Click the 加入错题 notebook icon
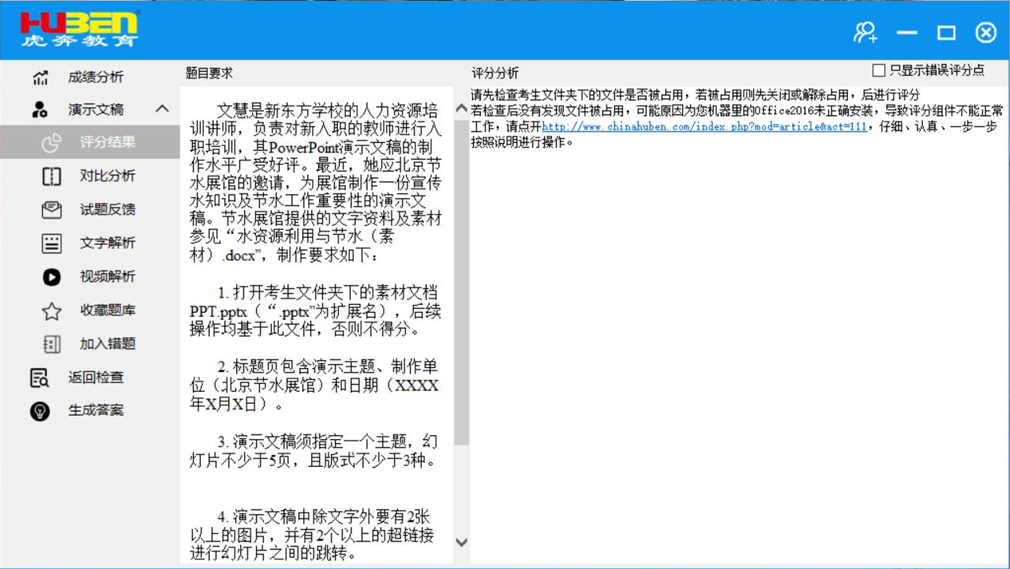This screenshot has width=1010, height=569. pyautogui.click(x=52, y=344)
